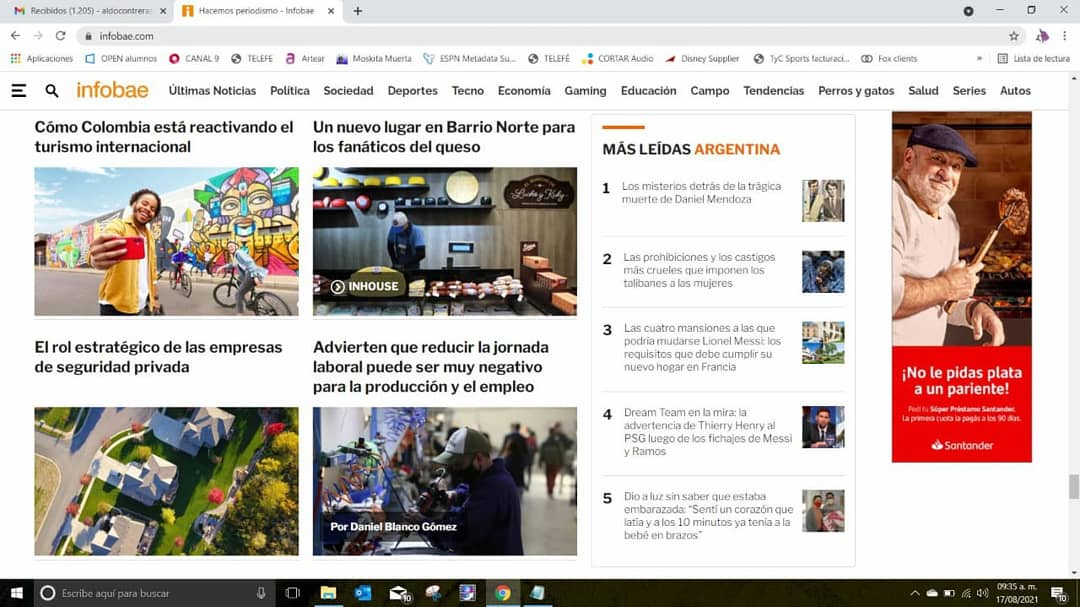Image resolution: width=1080 pixels, height=607 pixels.
Task: Open the Barrio Norte queso article headline
Action: click(x=444, y=136)
